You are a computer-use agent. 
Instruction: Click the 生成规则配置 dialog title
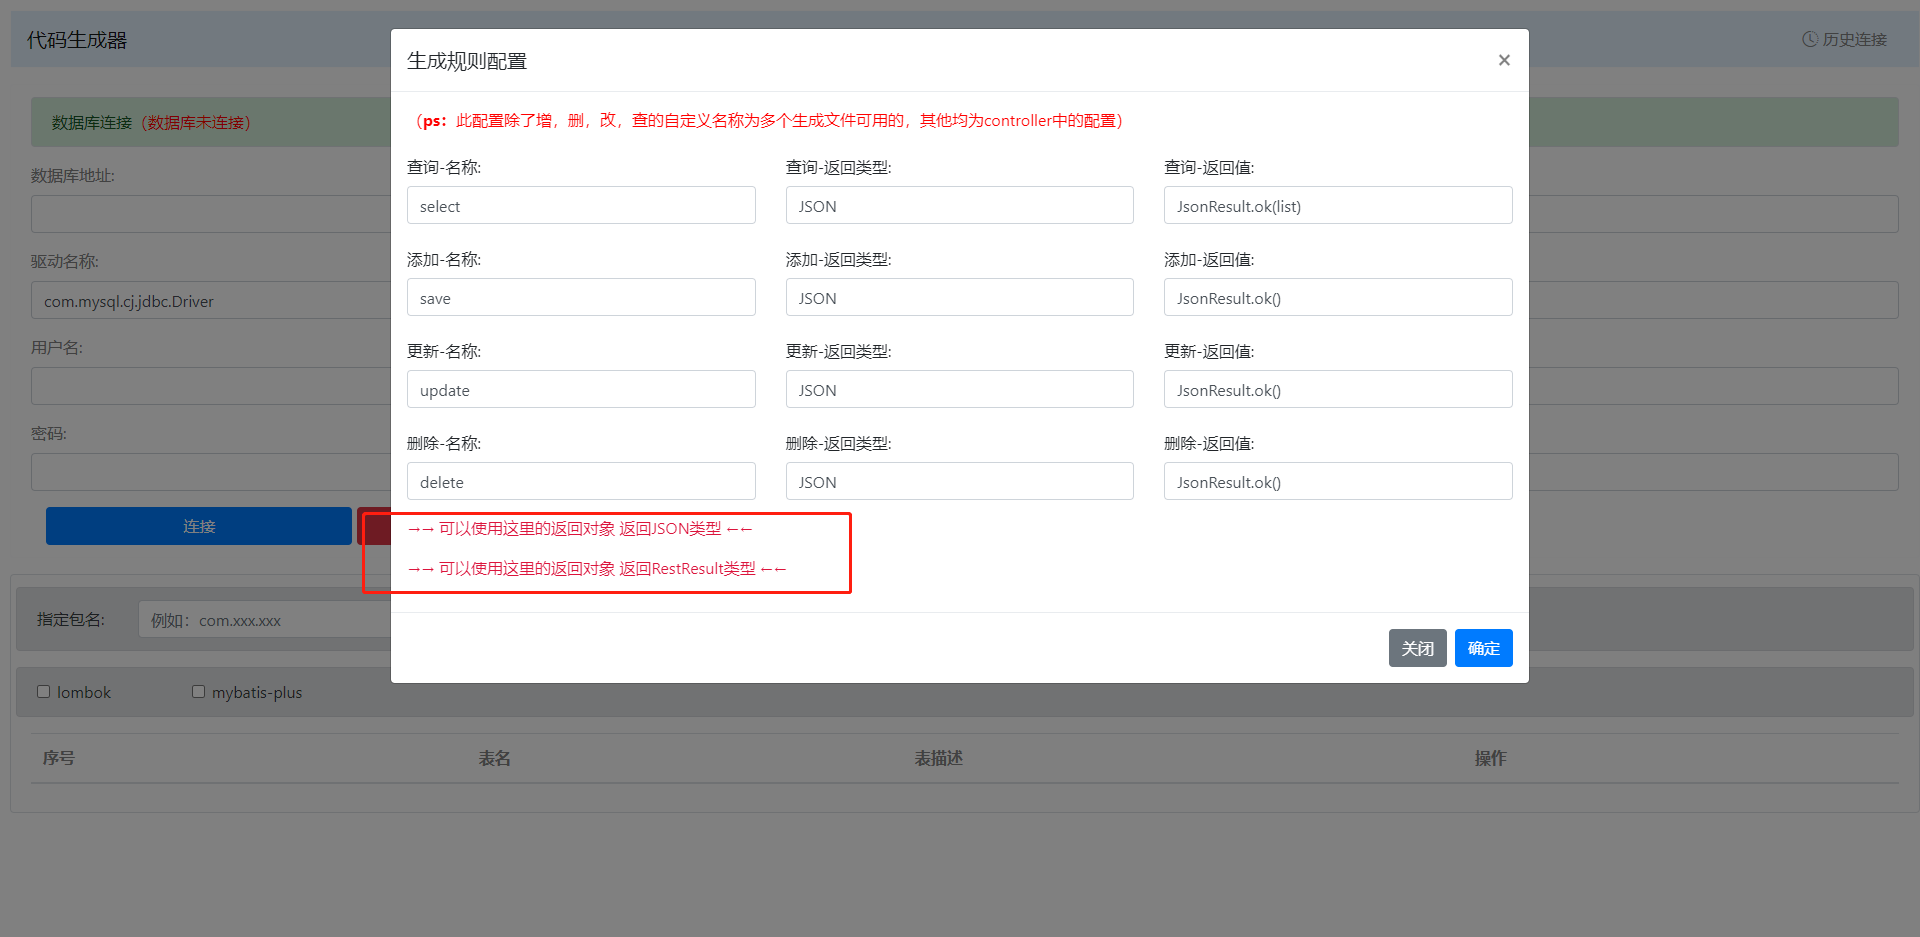[467, 61]
